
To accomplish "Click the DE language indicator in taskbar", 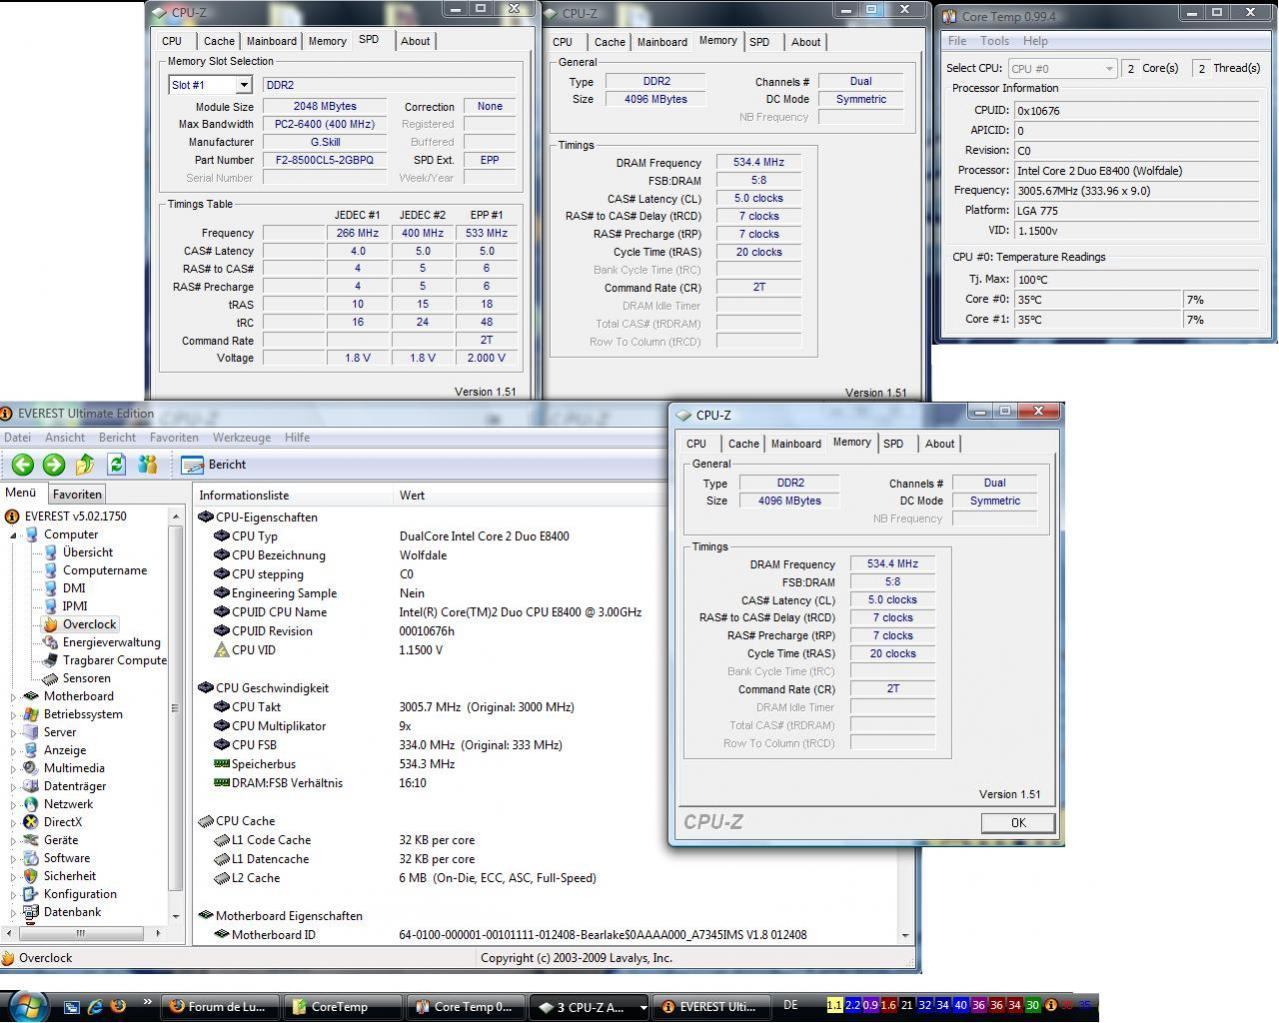I will 791,1005.
